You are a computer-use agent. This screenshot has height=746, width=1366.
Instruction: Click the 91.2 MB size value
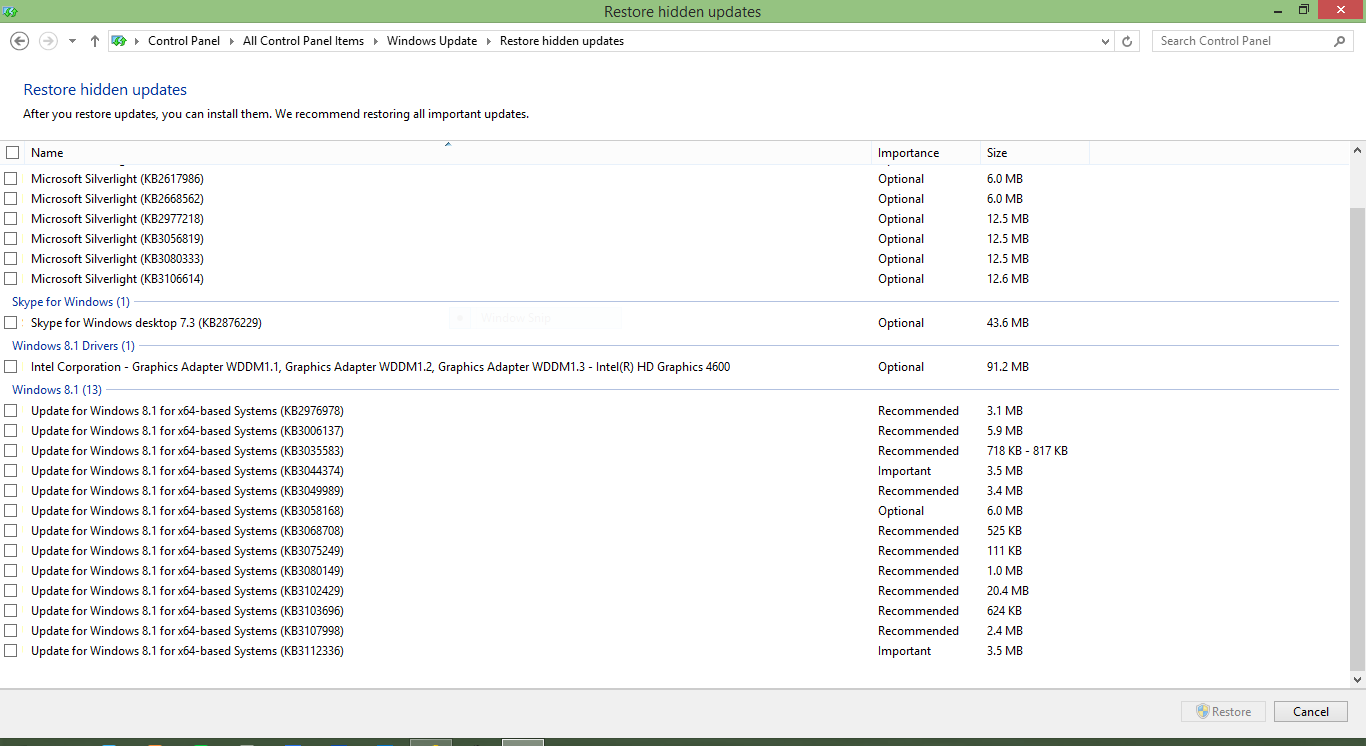point(1008,366)
